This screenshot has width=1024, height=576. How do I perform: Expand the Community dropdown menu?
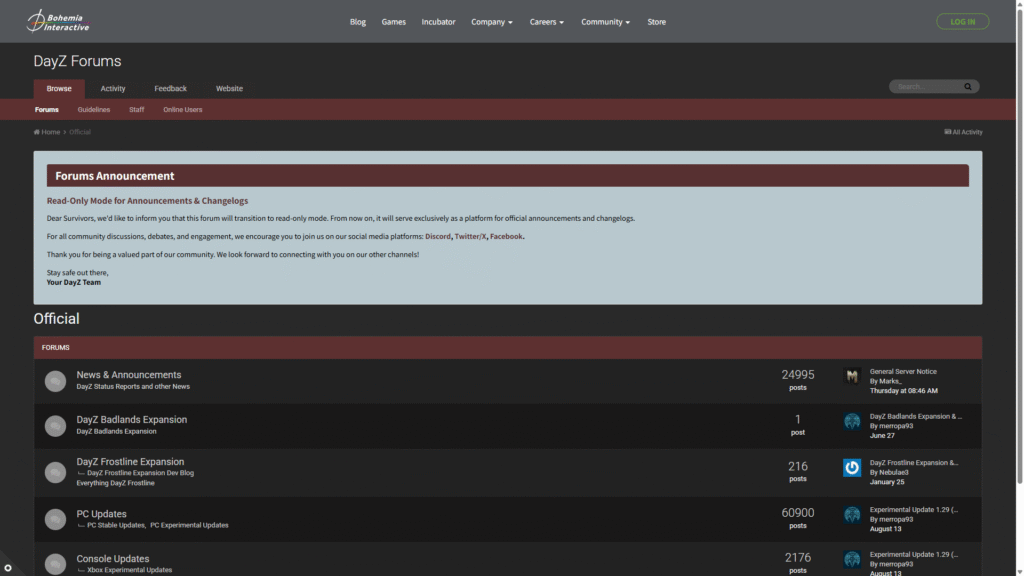pyautogui.click(x=605, y=22)
